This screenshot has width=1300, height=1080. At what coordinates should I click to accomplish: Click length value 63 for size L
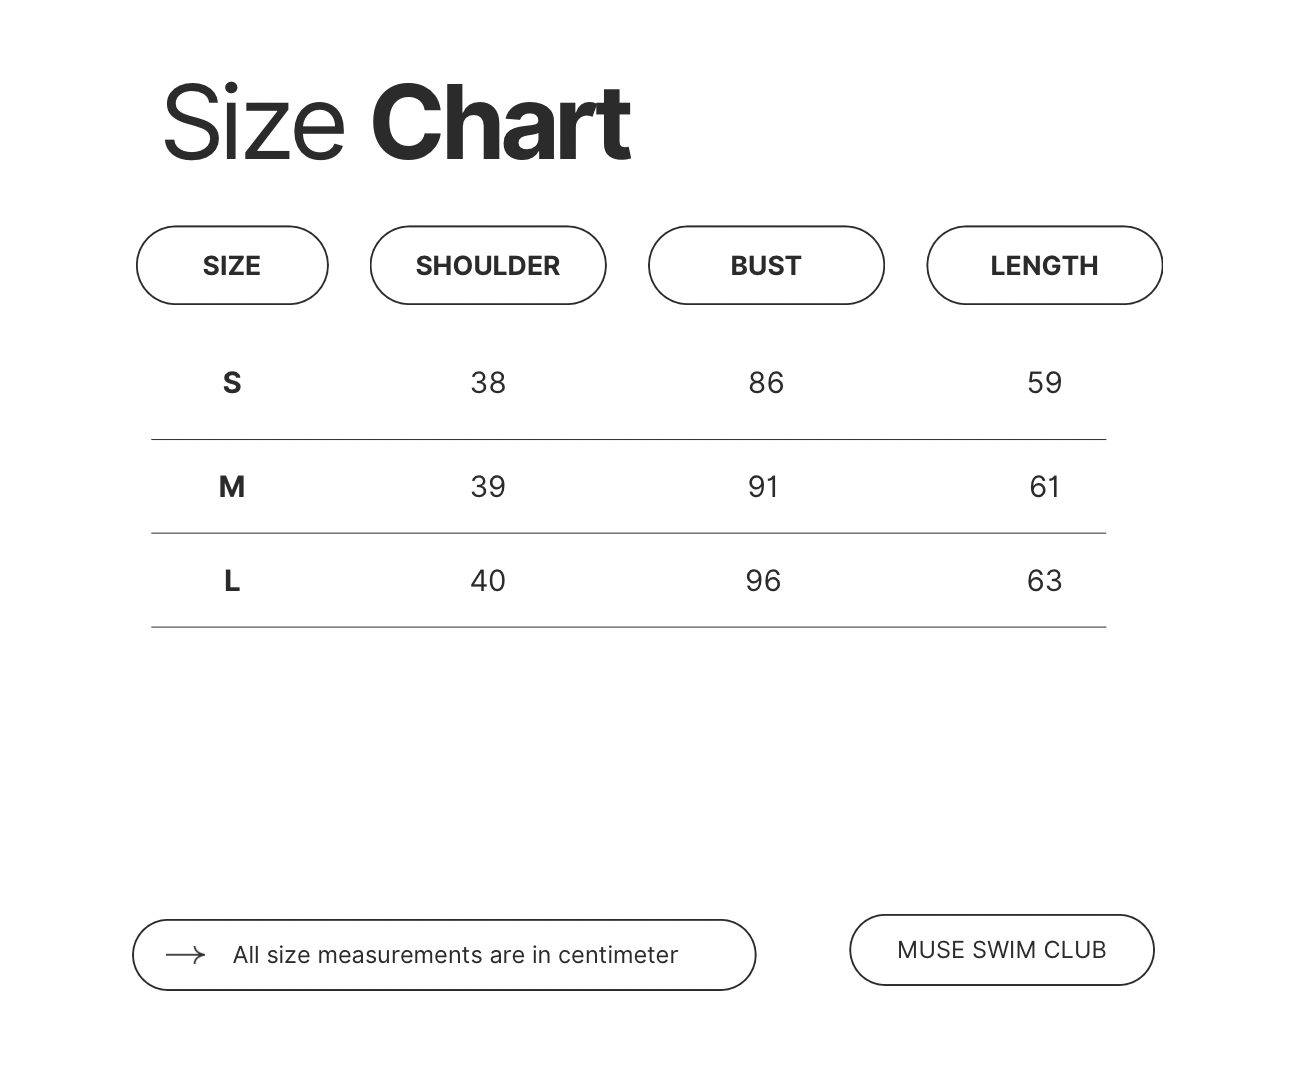tap(1044, 581)
